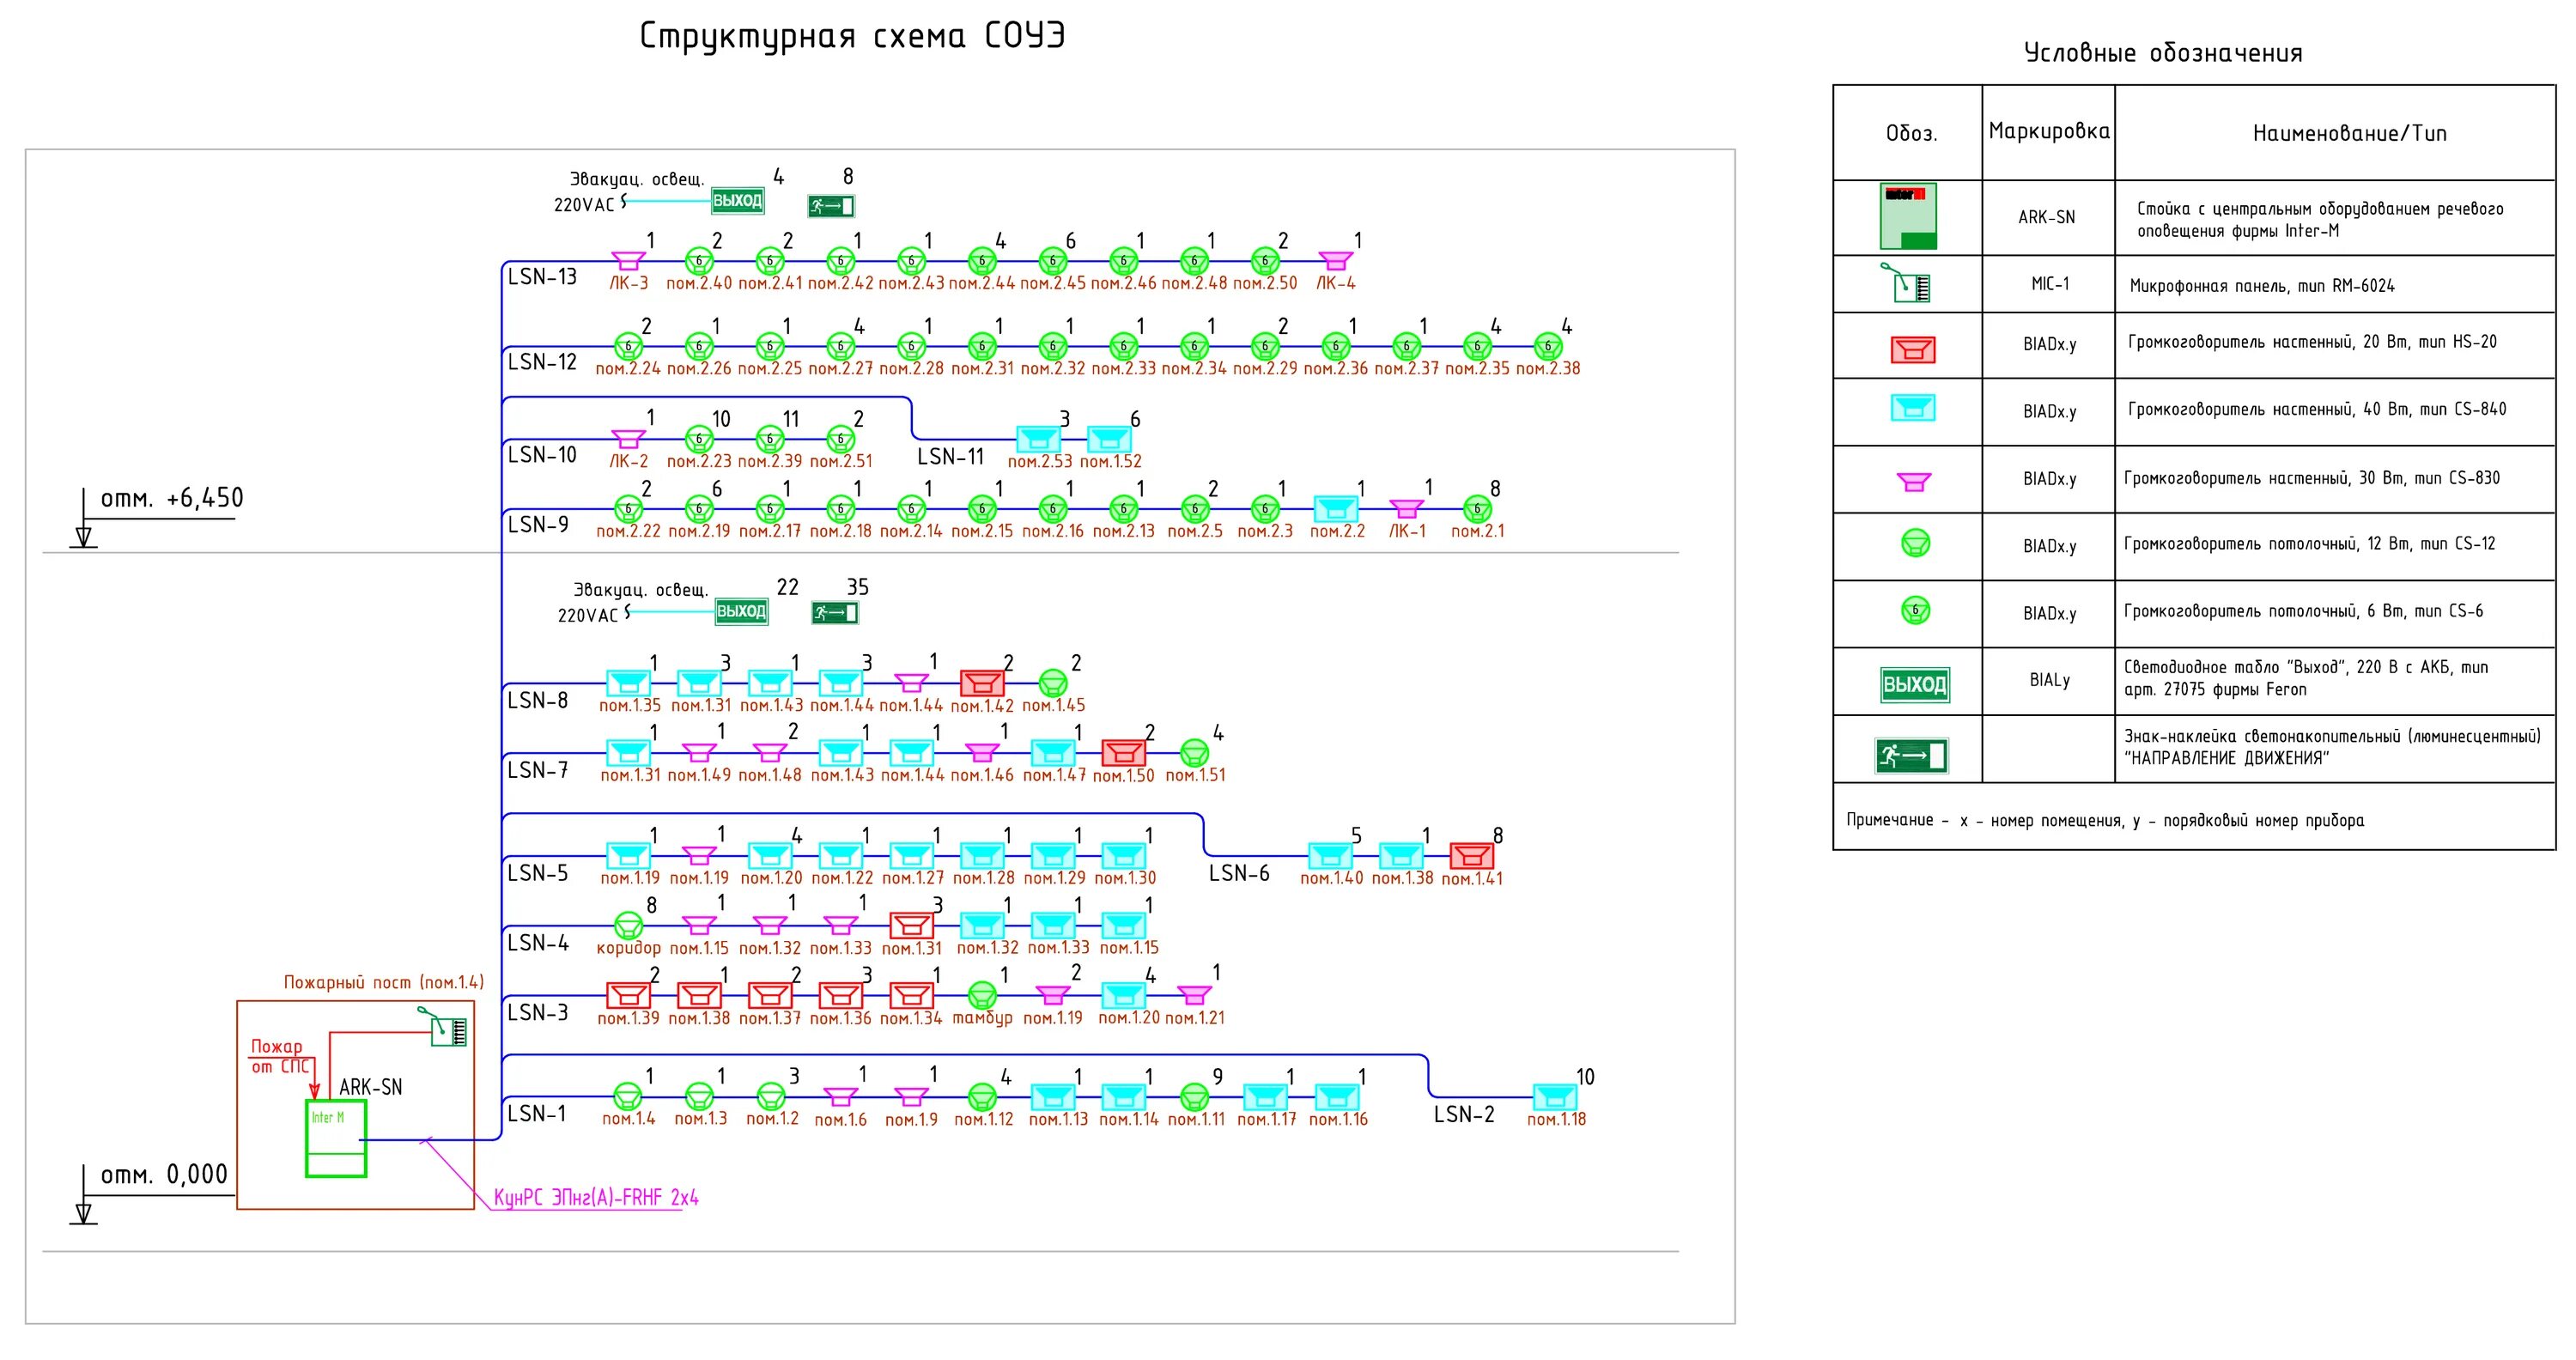Pick the red HS-20 speaker legend symbol
2576x1360 pixels.
coord(1912,349)
